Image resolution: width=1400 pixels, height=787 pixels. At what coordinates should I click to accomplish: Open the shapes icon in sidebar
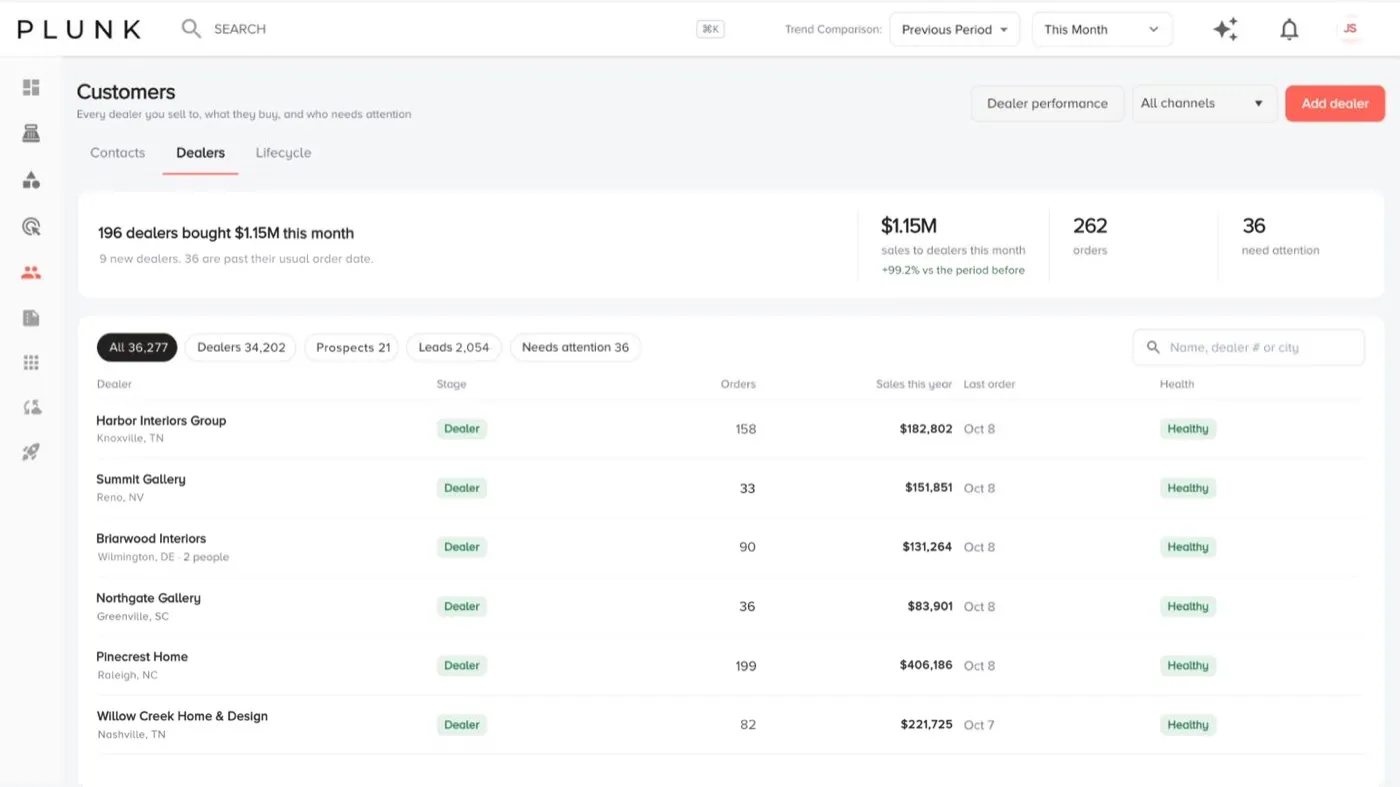click(x=31, y=180)
